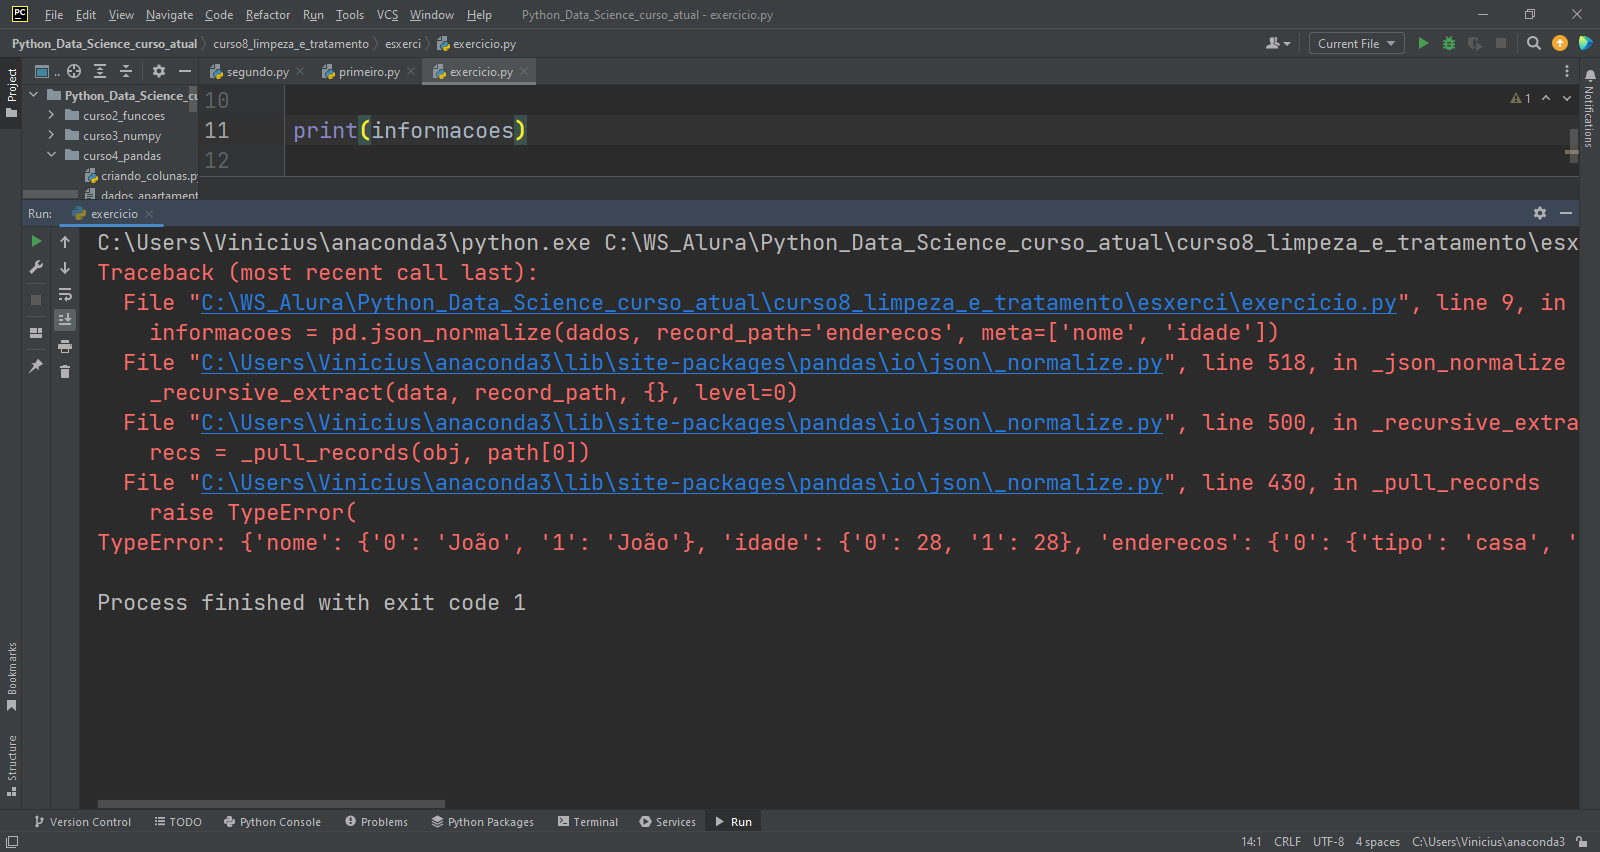This screenshot has width=1600, height=852.
Task: Open _normalize.py line 430 traceback link
Action: click(682, 482)
